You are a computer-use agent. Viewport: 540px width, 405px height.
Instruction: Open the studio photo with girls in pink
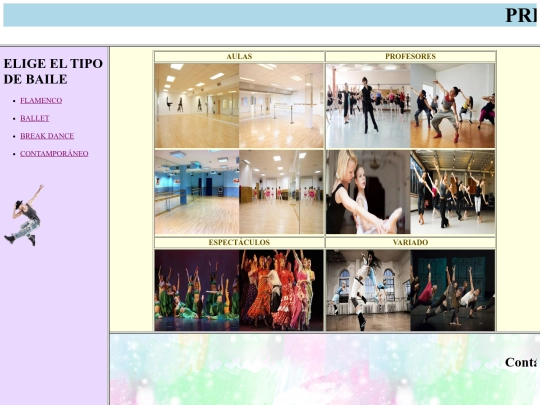coord(281,192)
